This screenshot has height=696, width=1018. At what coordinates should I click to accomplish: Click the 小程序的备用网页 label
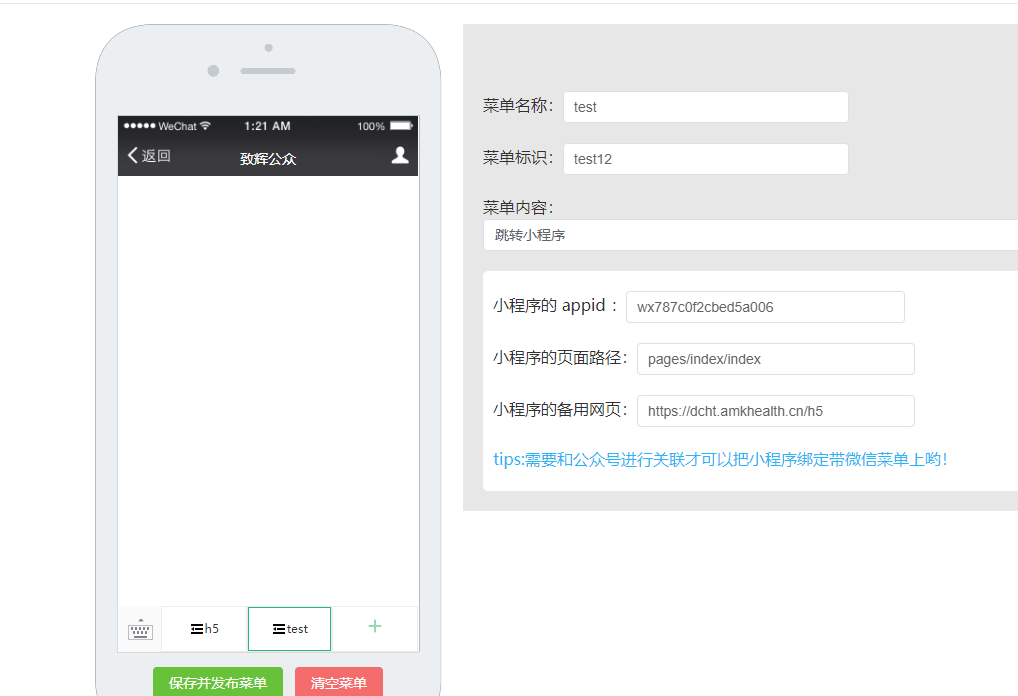click(560, 410)
